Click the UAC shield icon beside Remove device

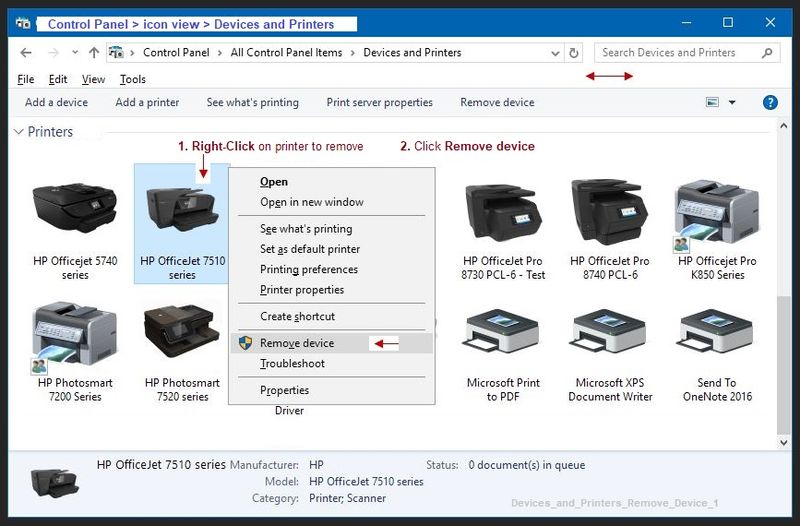point(245,343)
